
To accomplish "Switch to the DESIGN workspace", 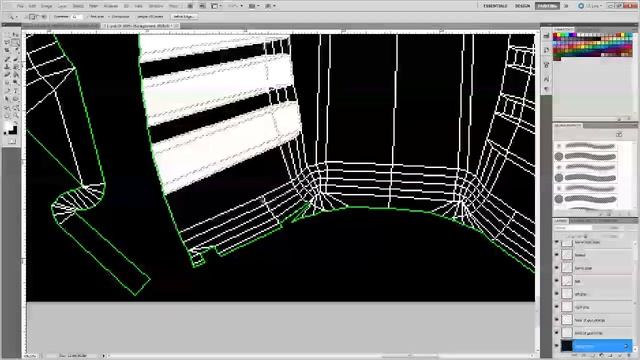I will coord(522,6).
